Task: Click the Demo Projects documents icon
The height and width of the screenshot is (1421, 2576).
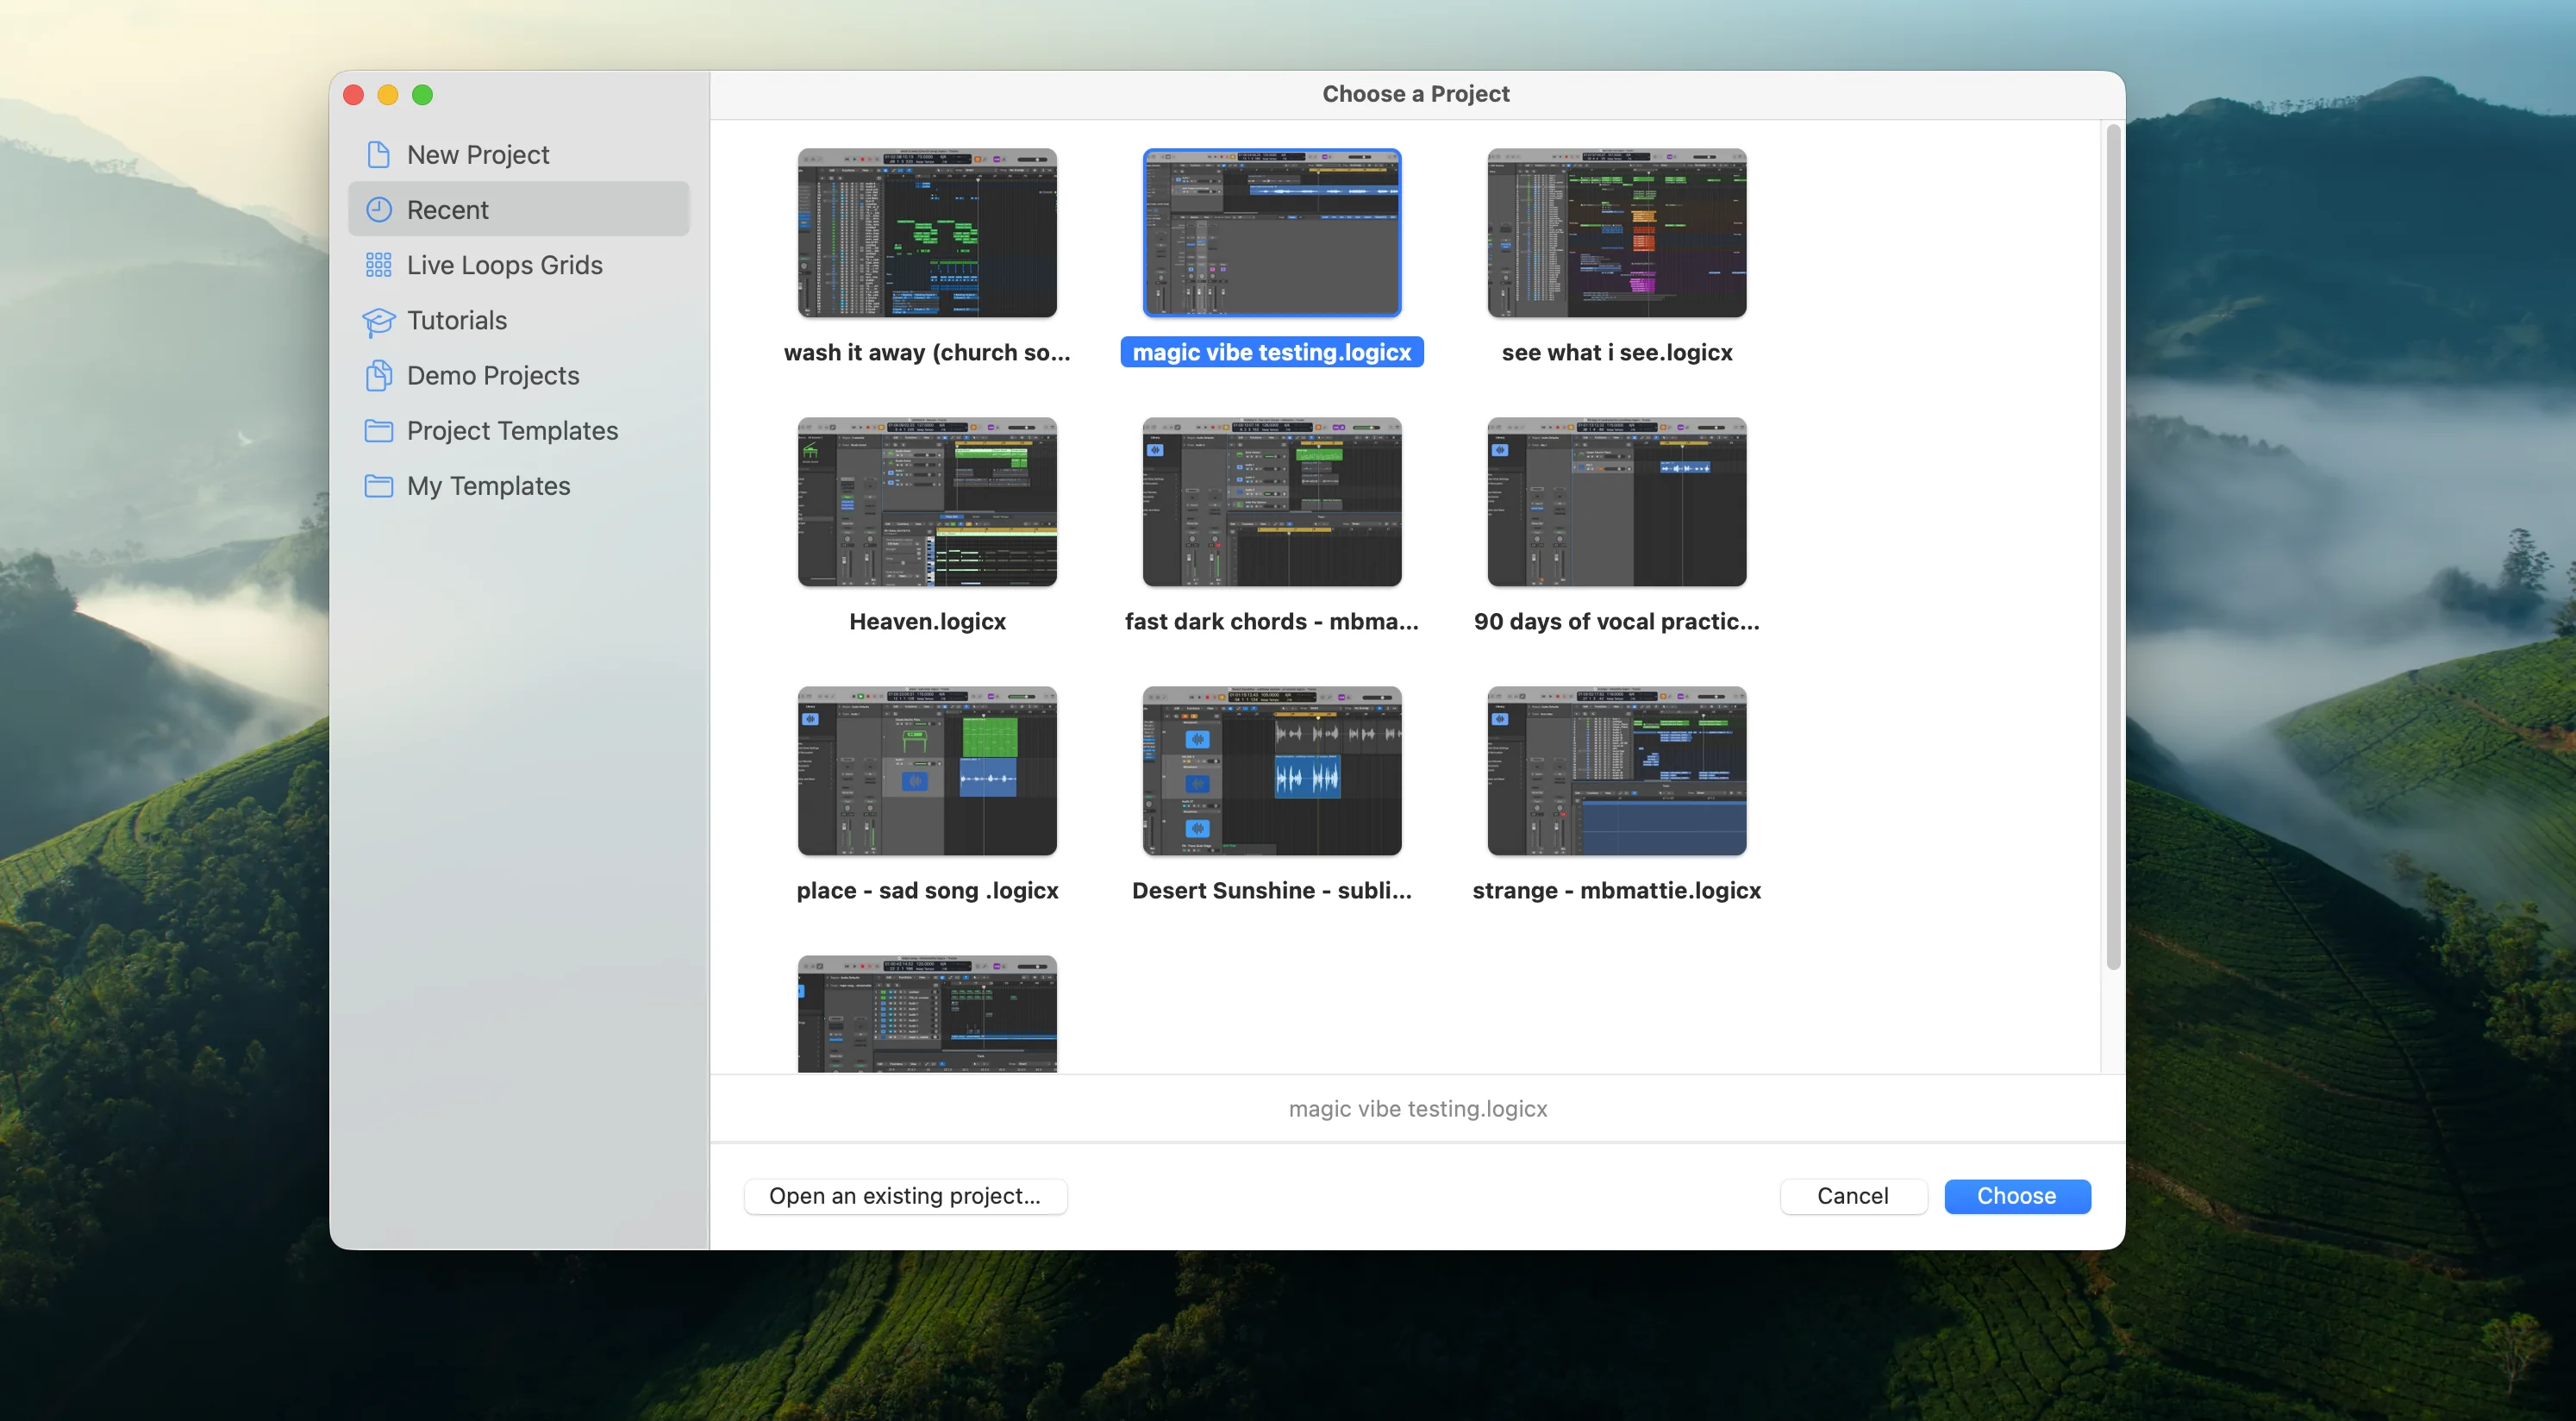Action: click(378, 376)
